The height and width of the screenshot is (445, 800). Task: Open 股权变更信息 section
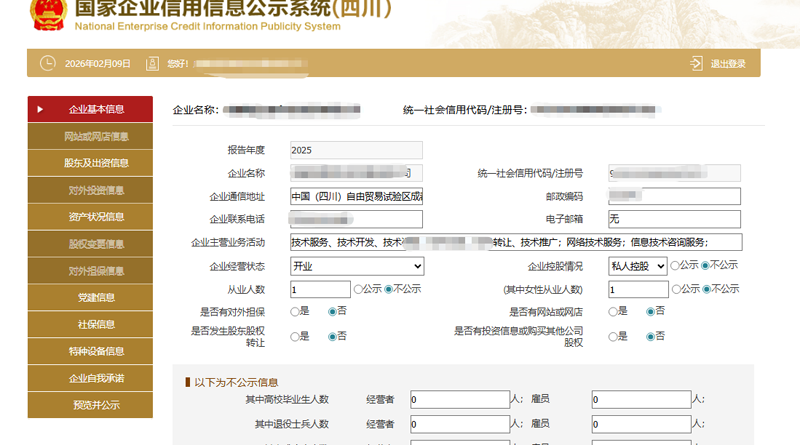(90, 244)
